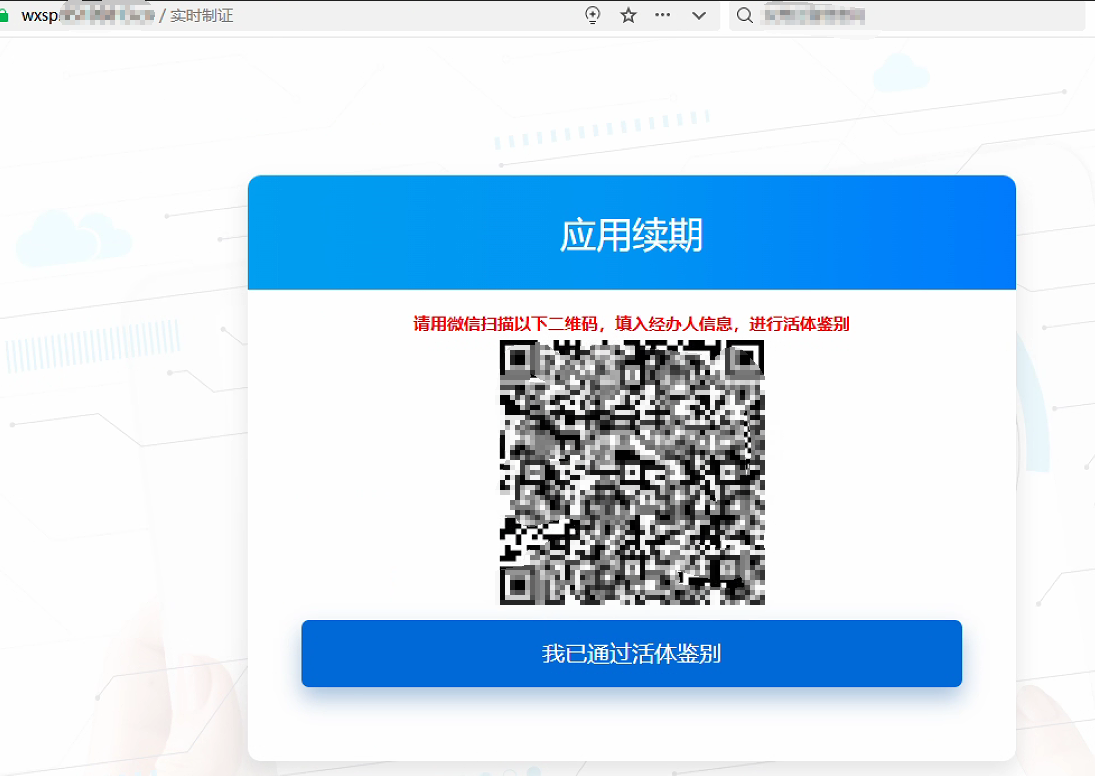Click the magnifier search icon
Image resolution: width=1095 pixels, height=776 pixels.
[x=744, y=15]
